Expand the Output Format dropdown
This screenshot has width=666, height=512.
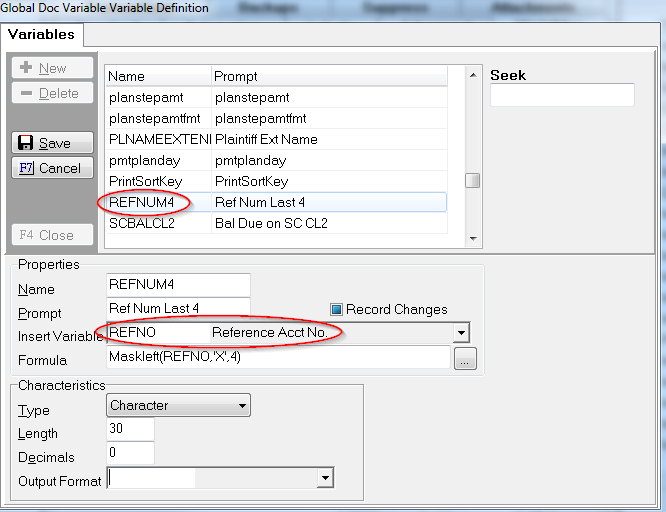(x=324, y=480)
